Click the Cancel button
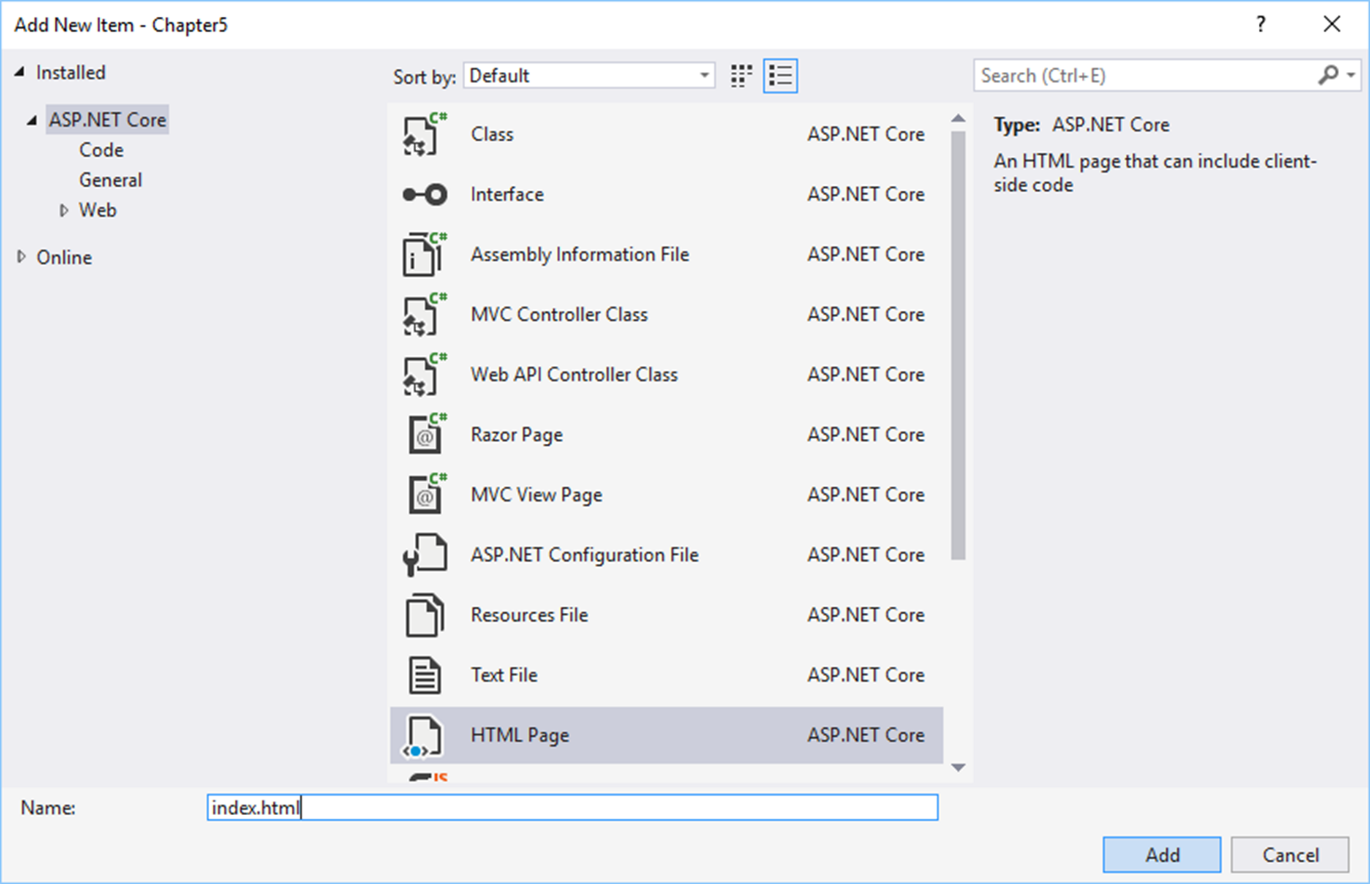Viewport: 1370px width, 884px height. point(1290,855)
